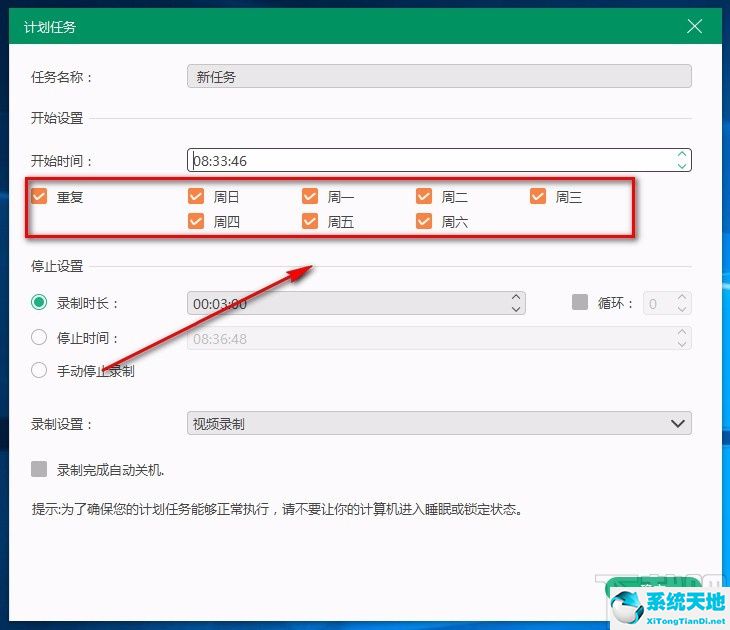The width and height of the screenshot is (730, 630).
Task: Click the 录制完成自动关机 label text
Action: 110,470
